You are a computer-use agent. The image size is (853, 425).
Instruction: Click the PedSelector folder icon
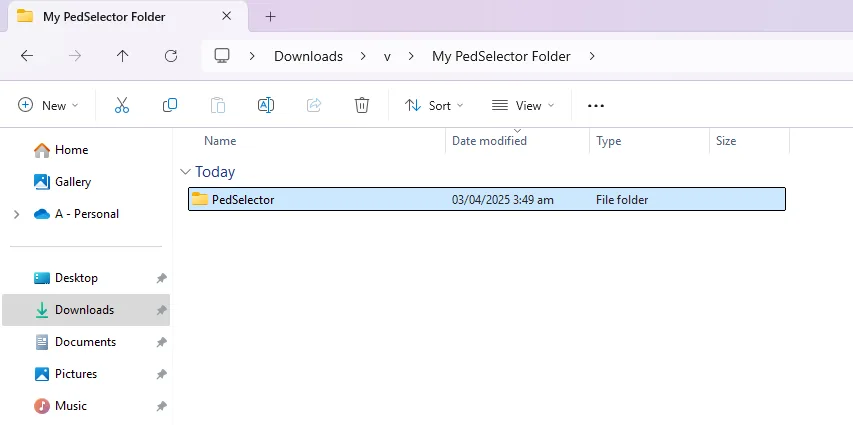[200, 199]
